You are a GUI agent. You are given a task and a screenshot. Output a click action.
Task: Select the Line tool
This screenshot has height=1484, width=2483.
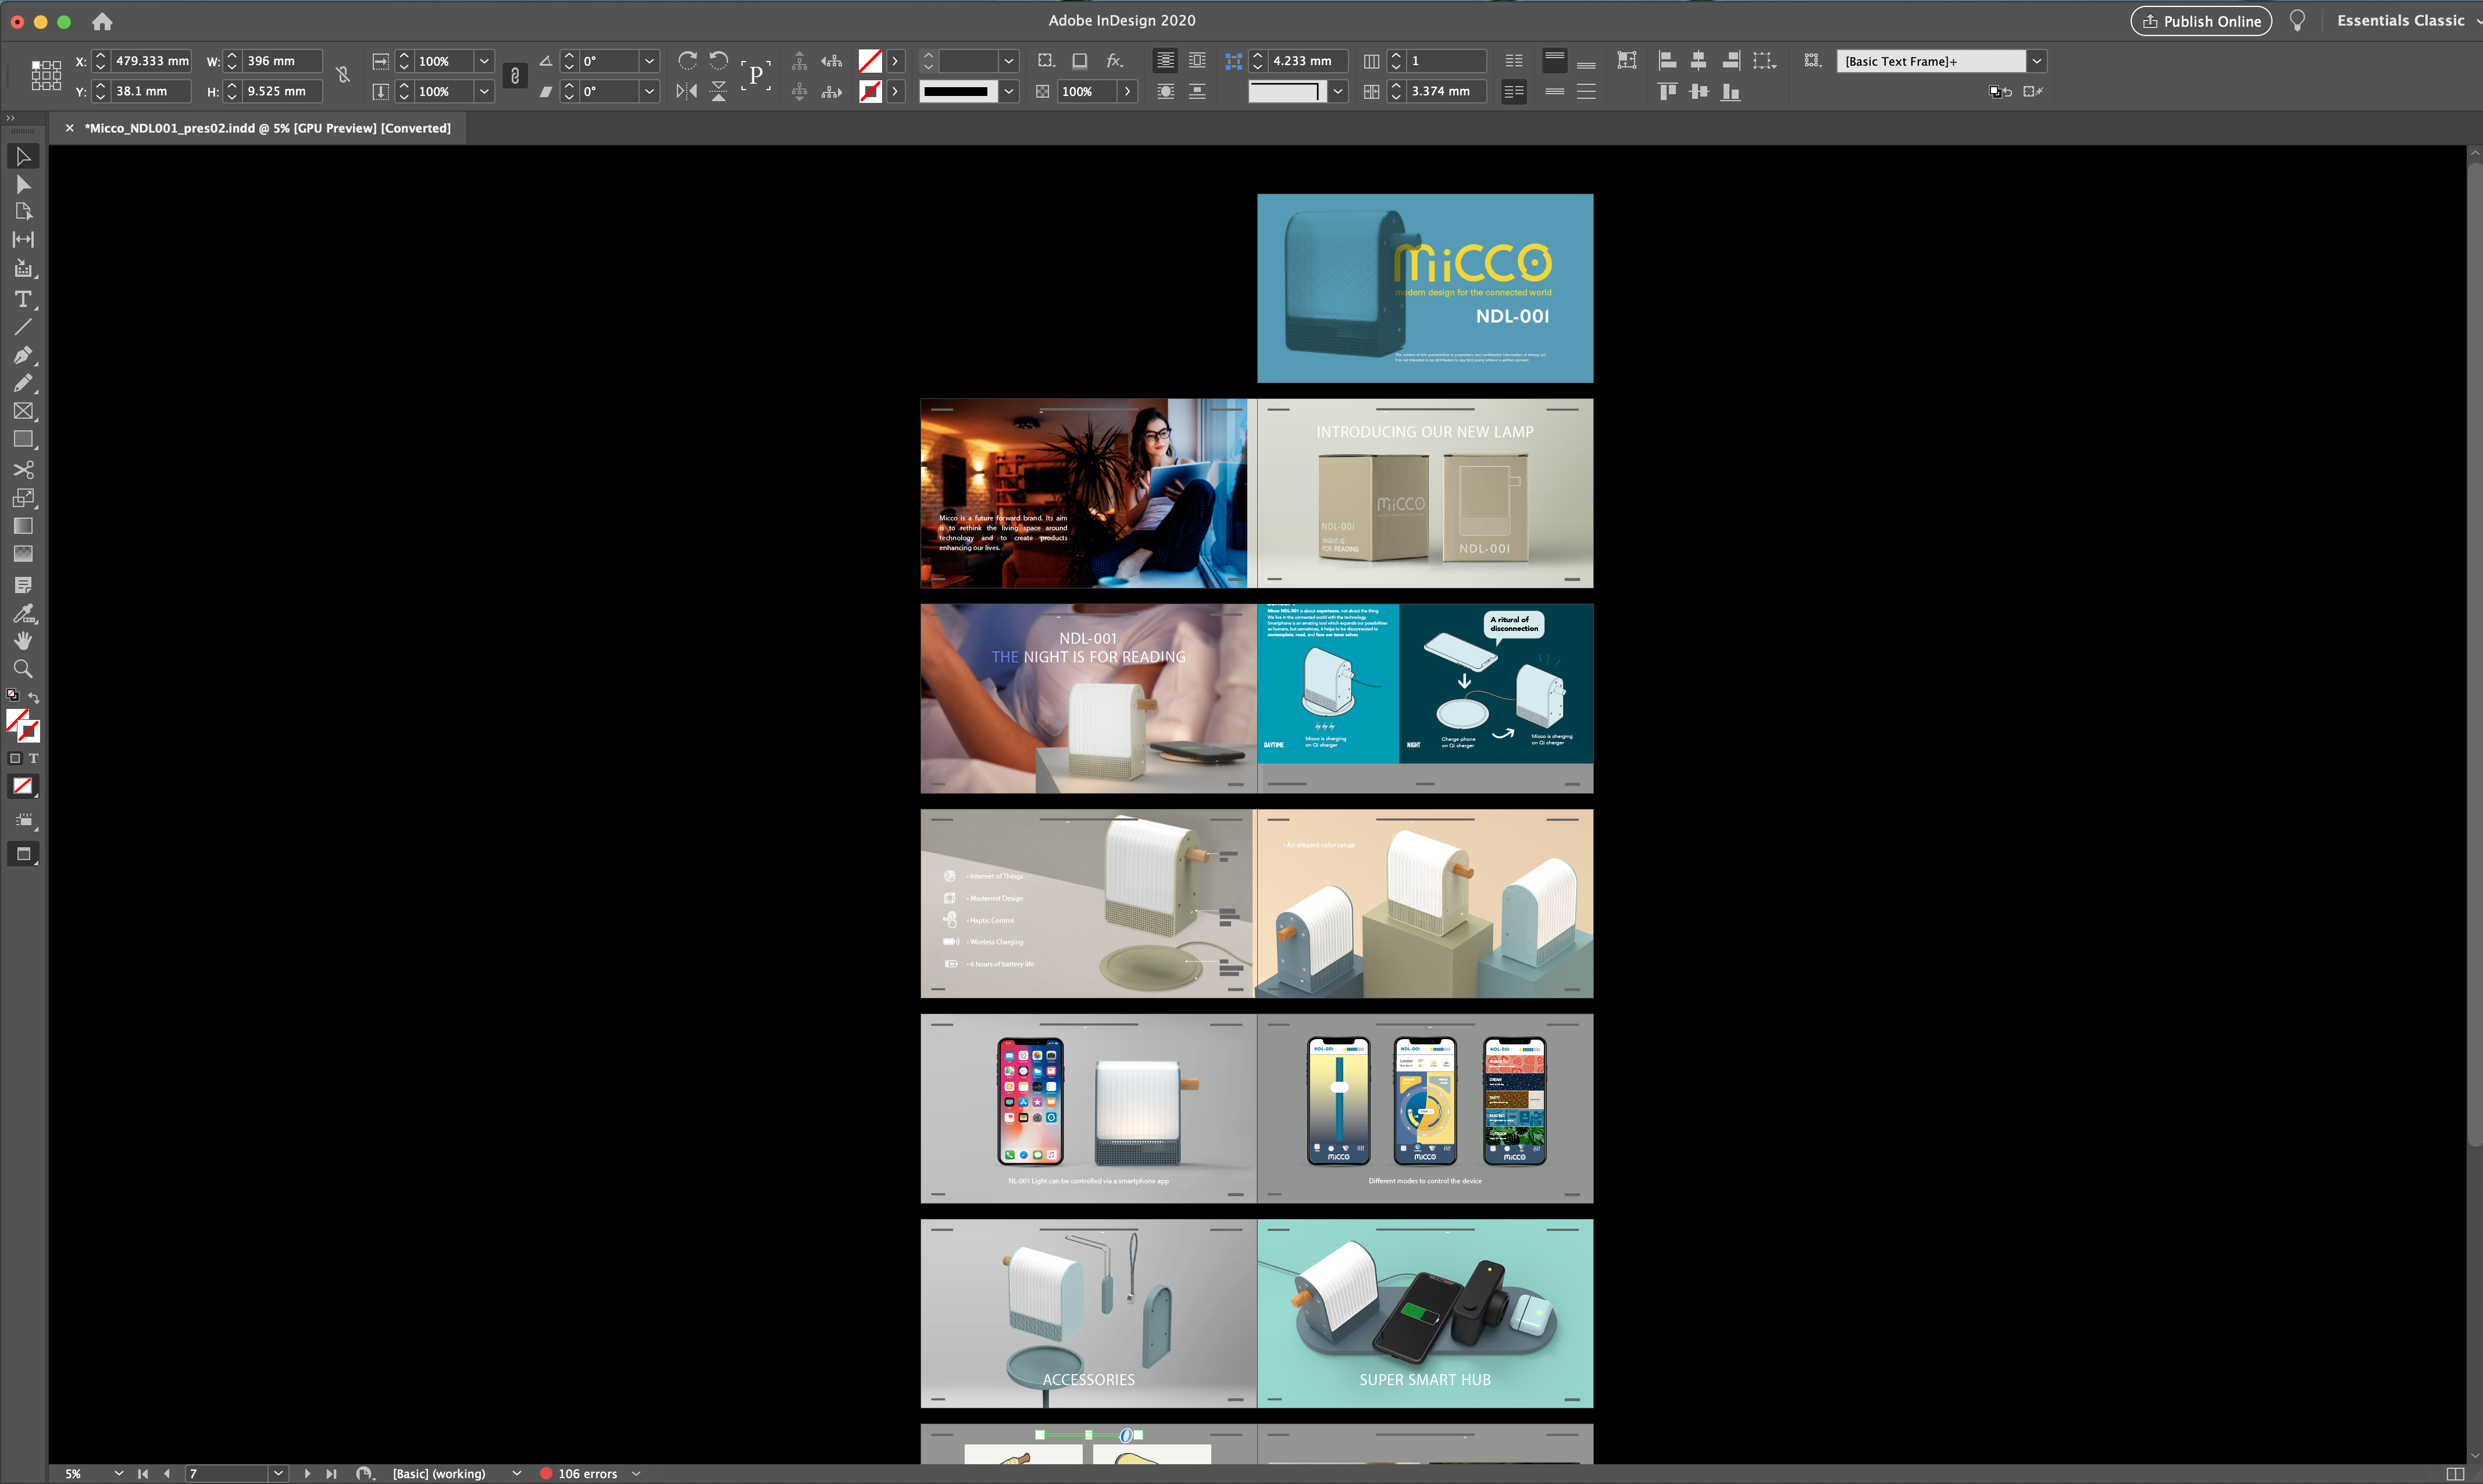[x=23, y=327]
